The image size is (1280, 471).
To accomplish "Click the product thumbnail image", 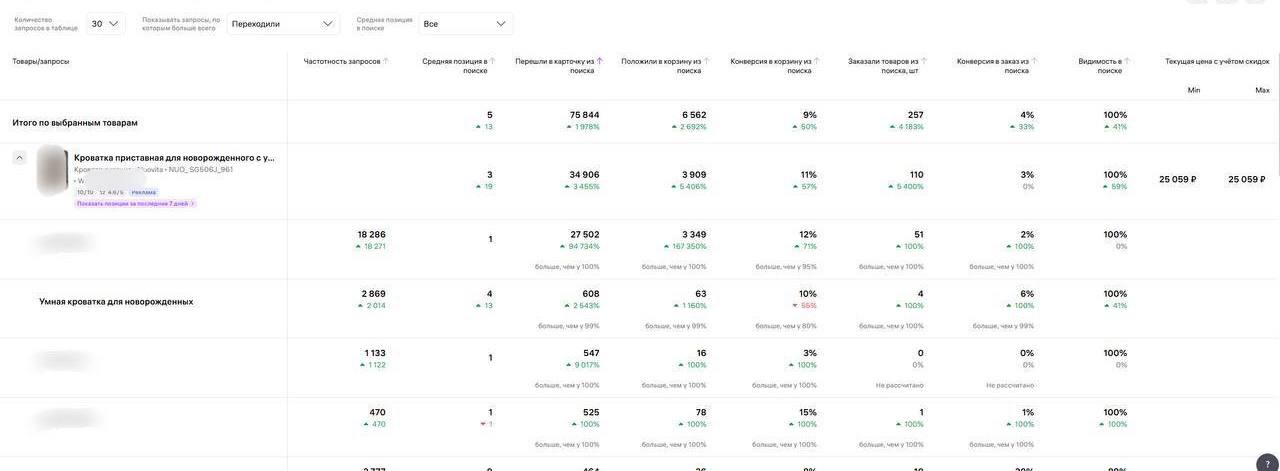I will click(53, 170).
